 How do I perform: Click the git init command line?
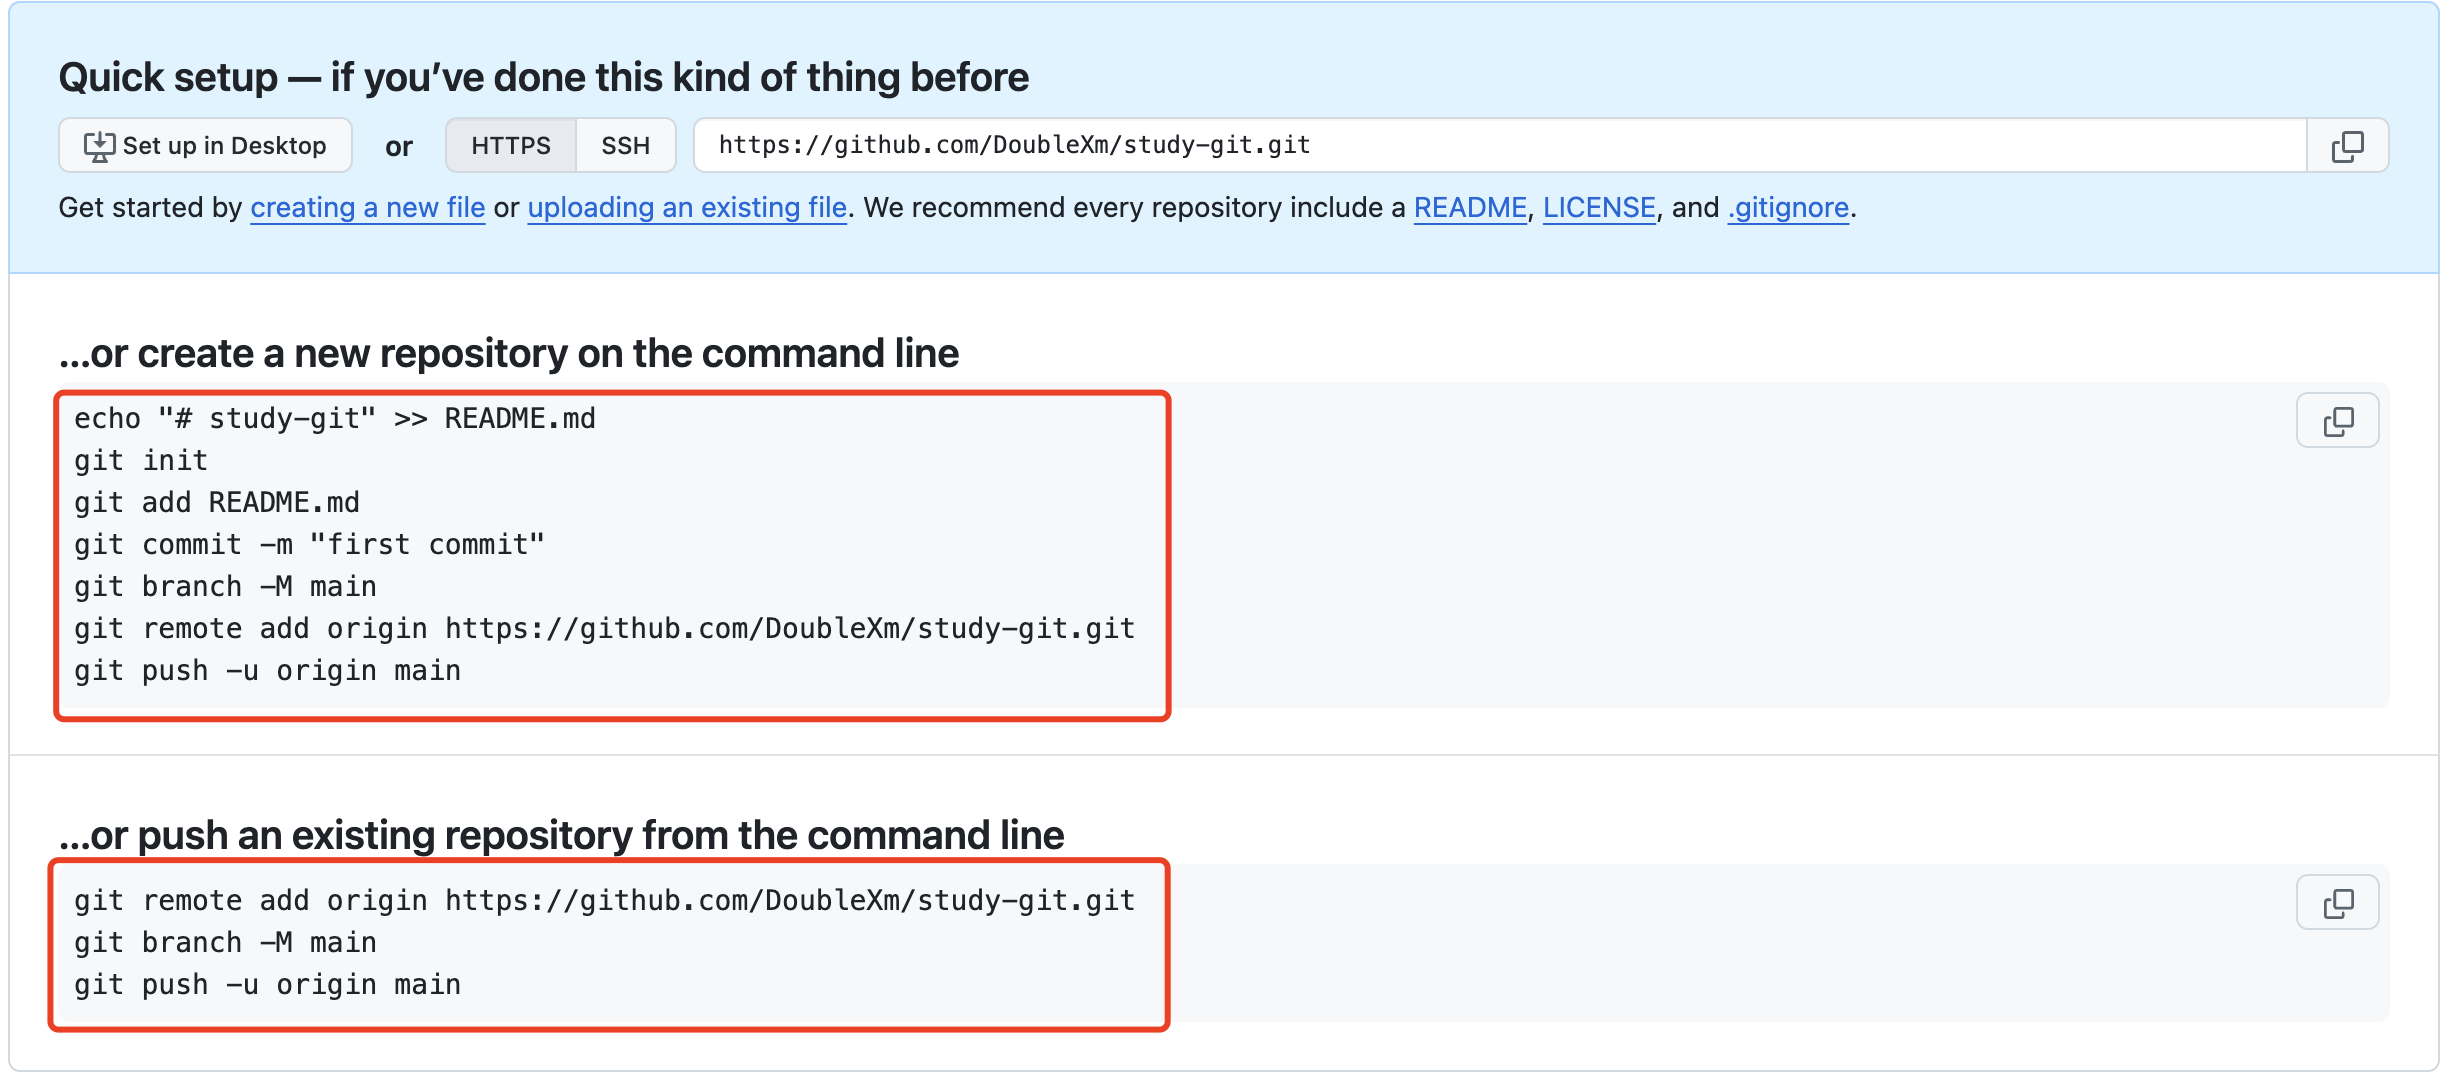pyautogui.click(x=141, y=461)
